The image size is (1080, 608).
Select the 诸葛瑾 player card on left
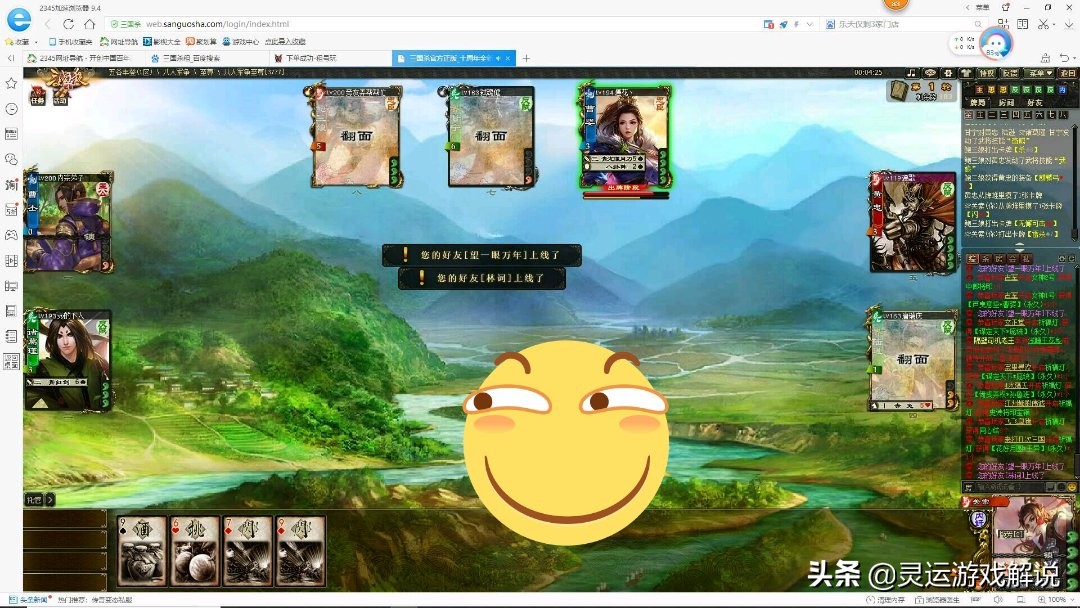click(68, 360)
